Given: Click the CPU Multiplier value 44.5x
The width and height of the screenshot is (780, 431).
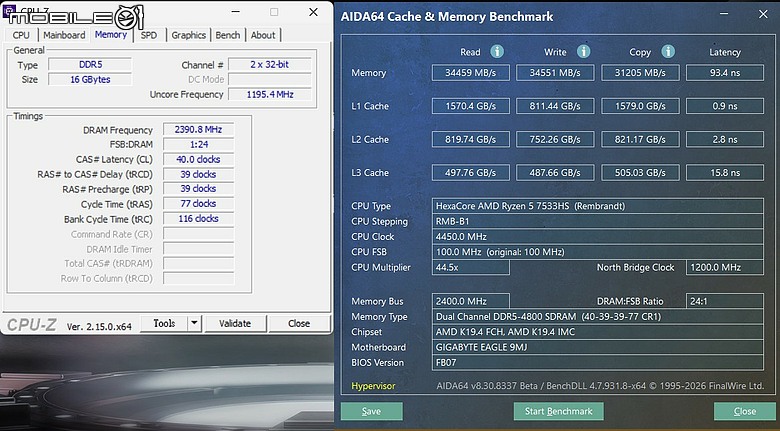Looking at the screenshot, I should 471,267.
